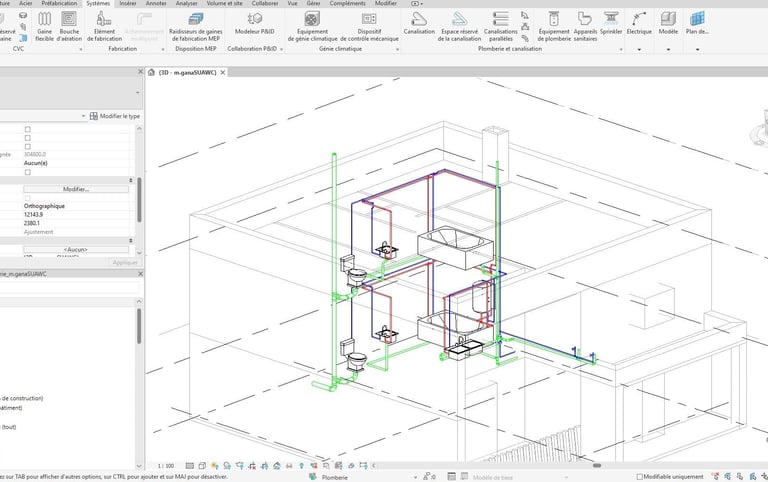Open the Plomberie workset dropdown
Screen dimensions: 768x482
point(415,477)
